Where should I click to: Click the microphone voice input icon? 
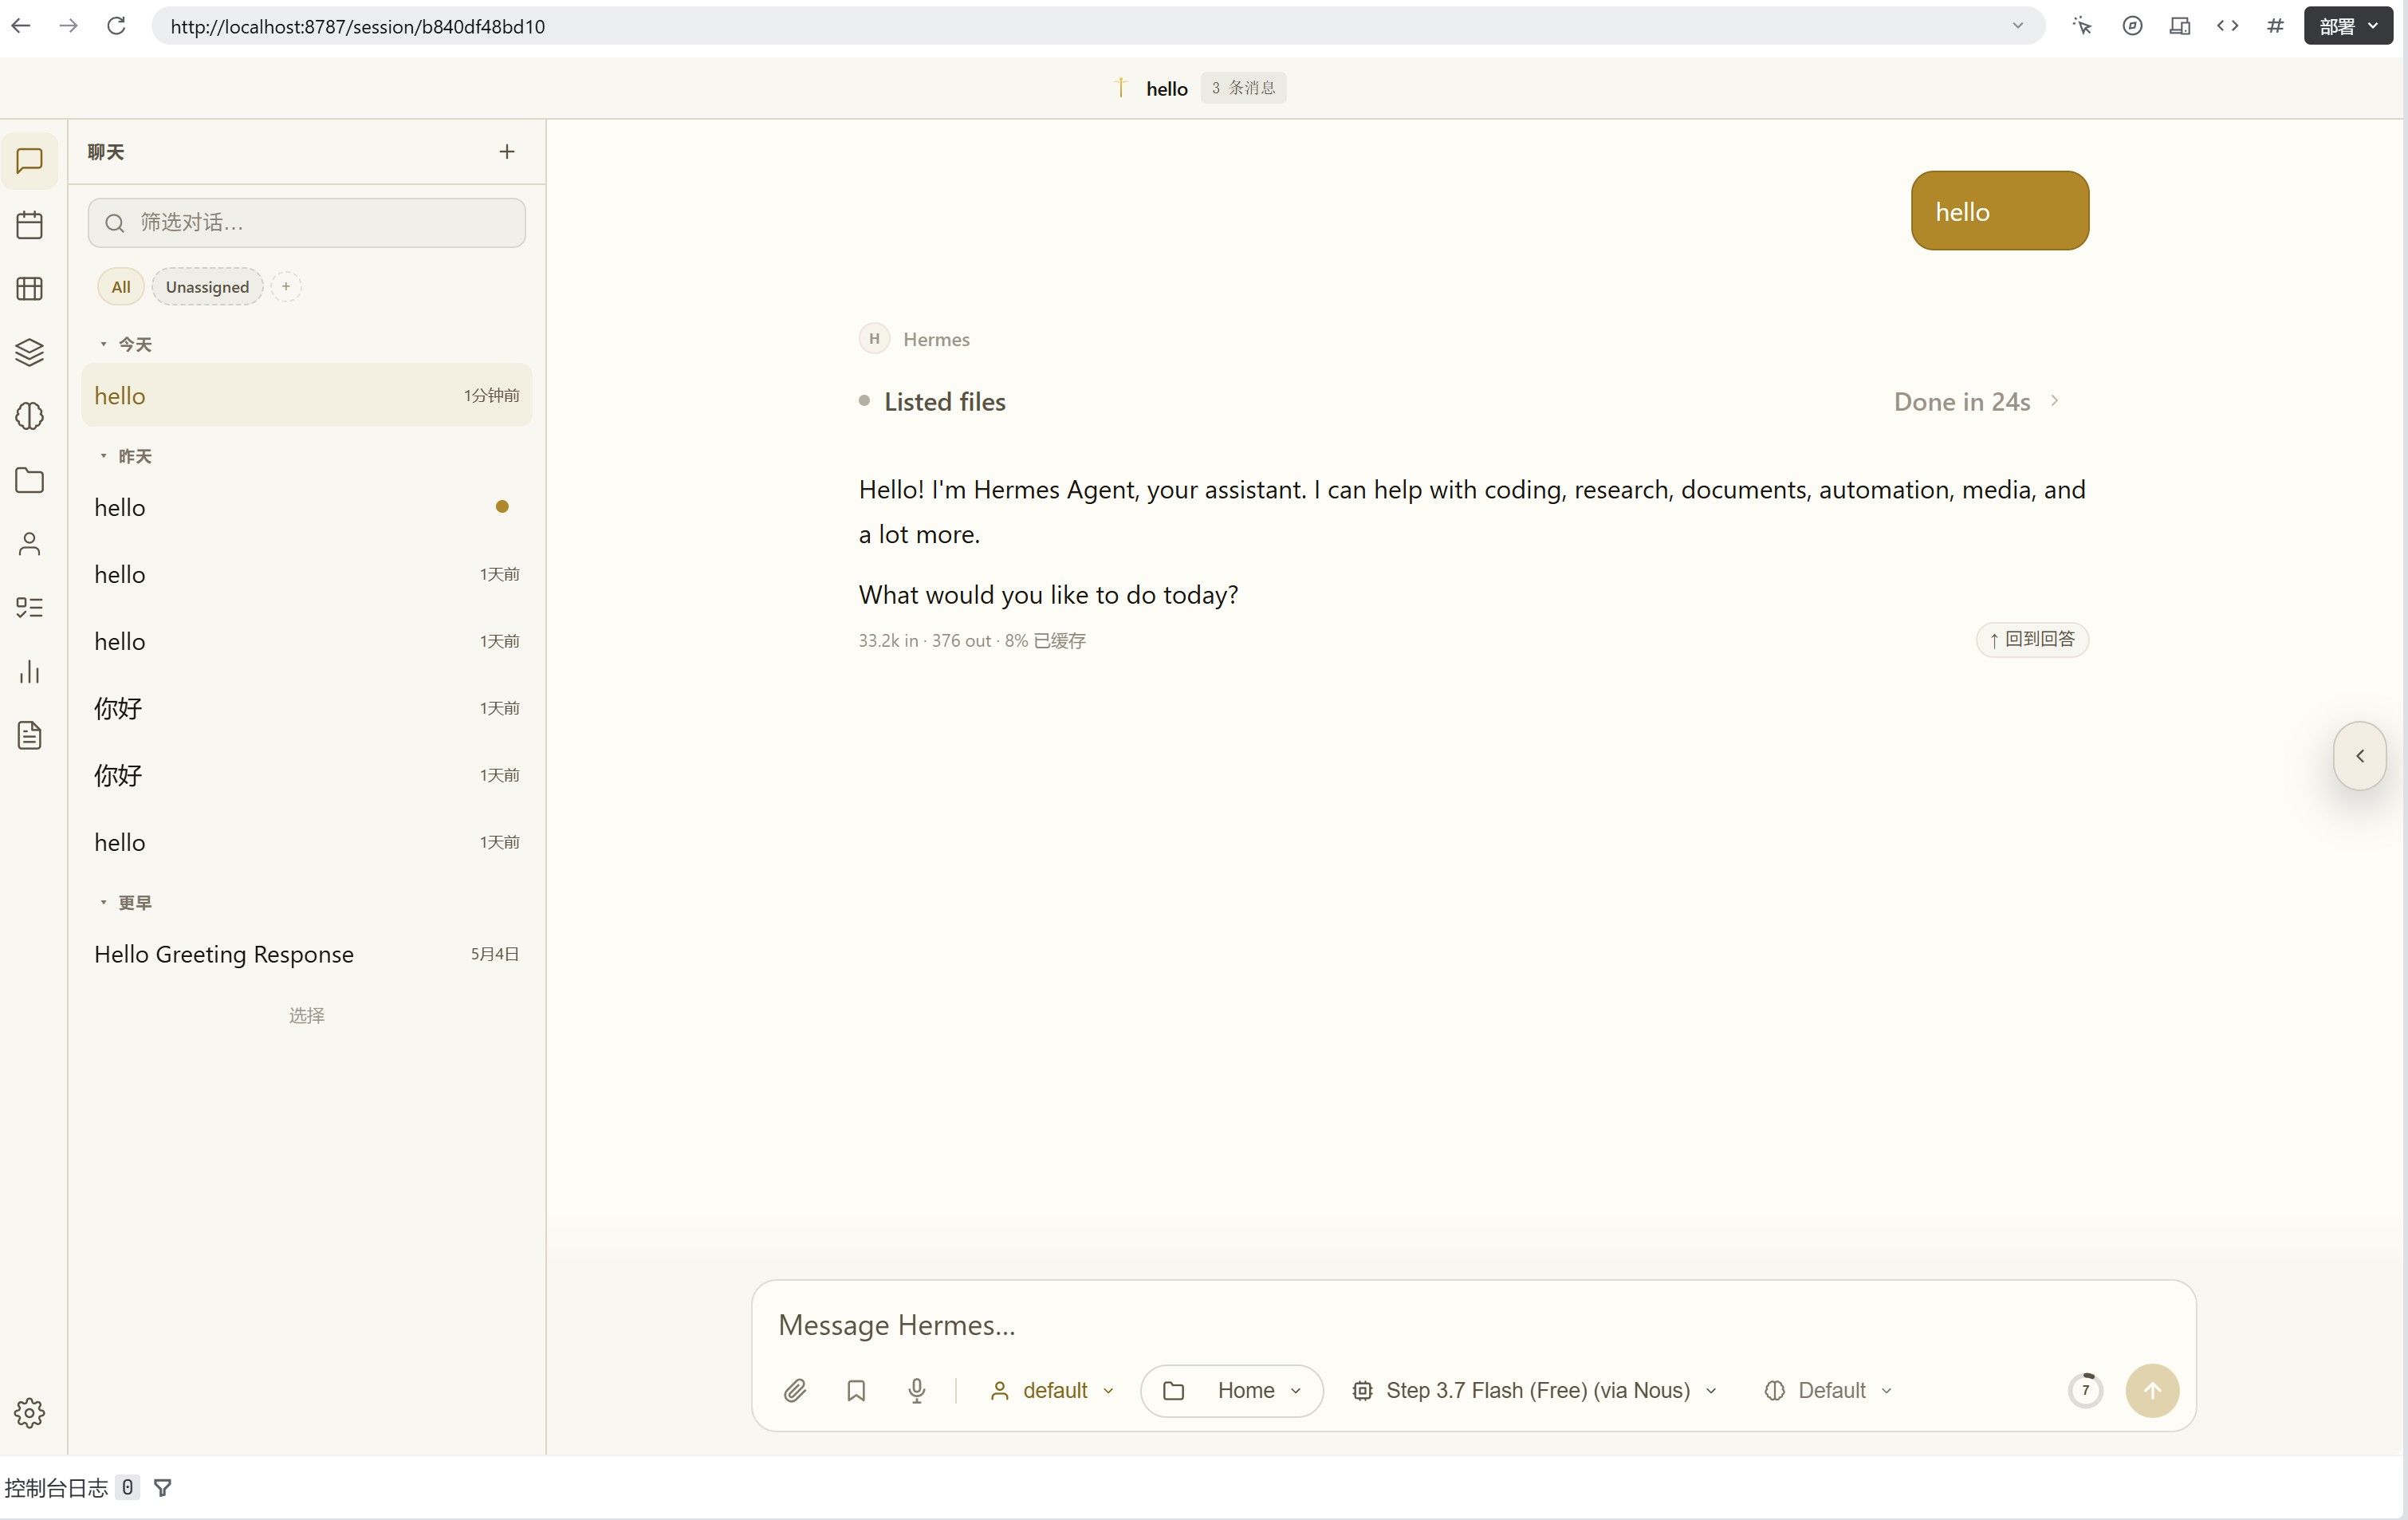pos(916,1390)
